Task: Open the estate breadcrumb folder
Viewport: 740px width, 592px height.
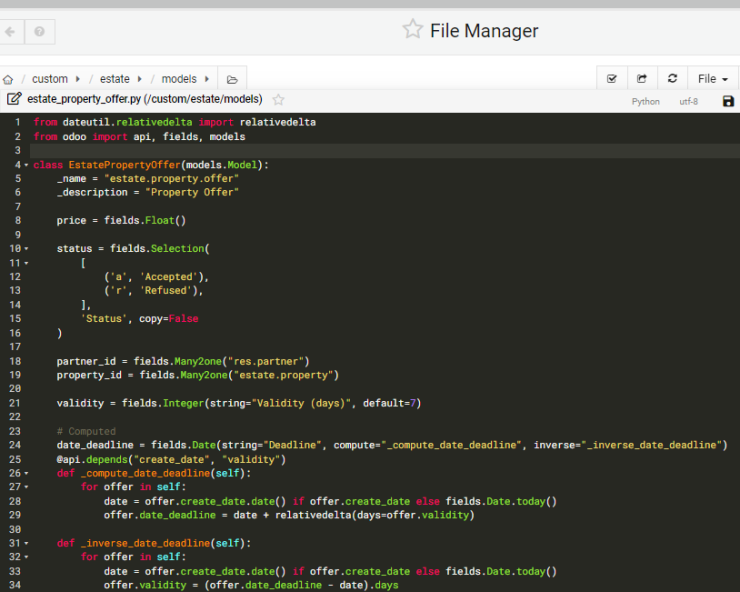Action: tap(115, 79)
